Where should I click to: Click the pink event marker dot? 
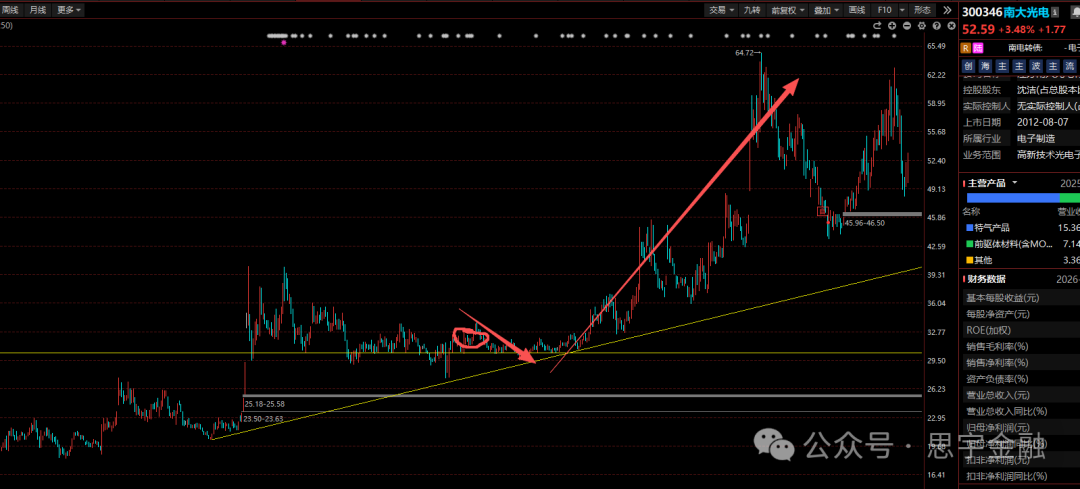click(284, 43)
